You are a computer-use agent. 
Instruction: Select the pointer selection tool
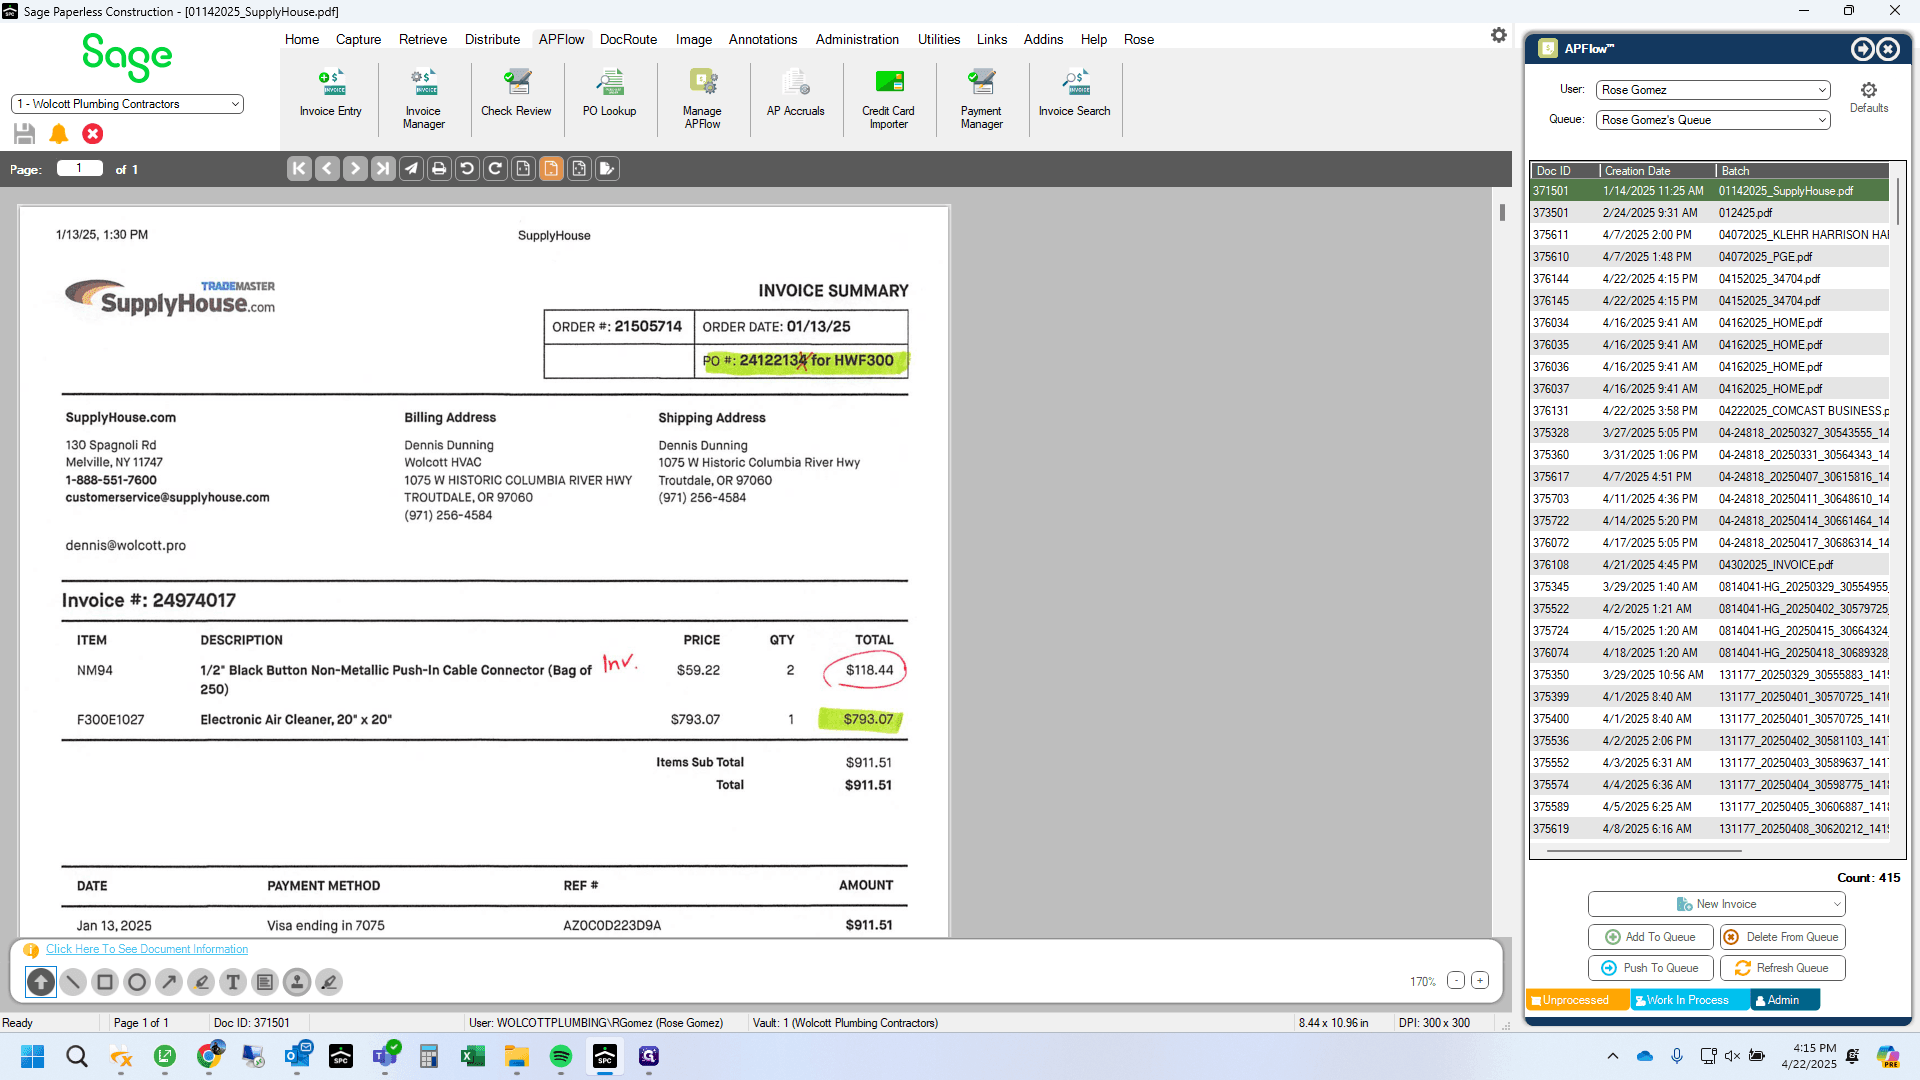click(x=41, y=982)
